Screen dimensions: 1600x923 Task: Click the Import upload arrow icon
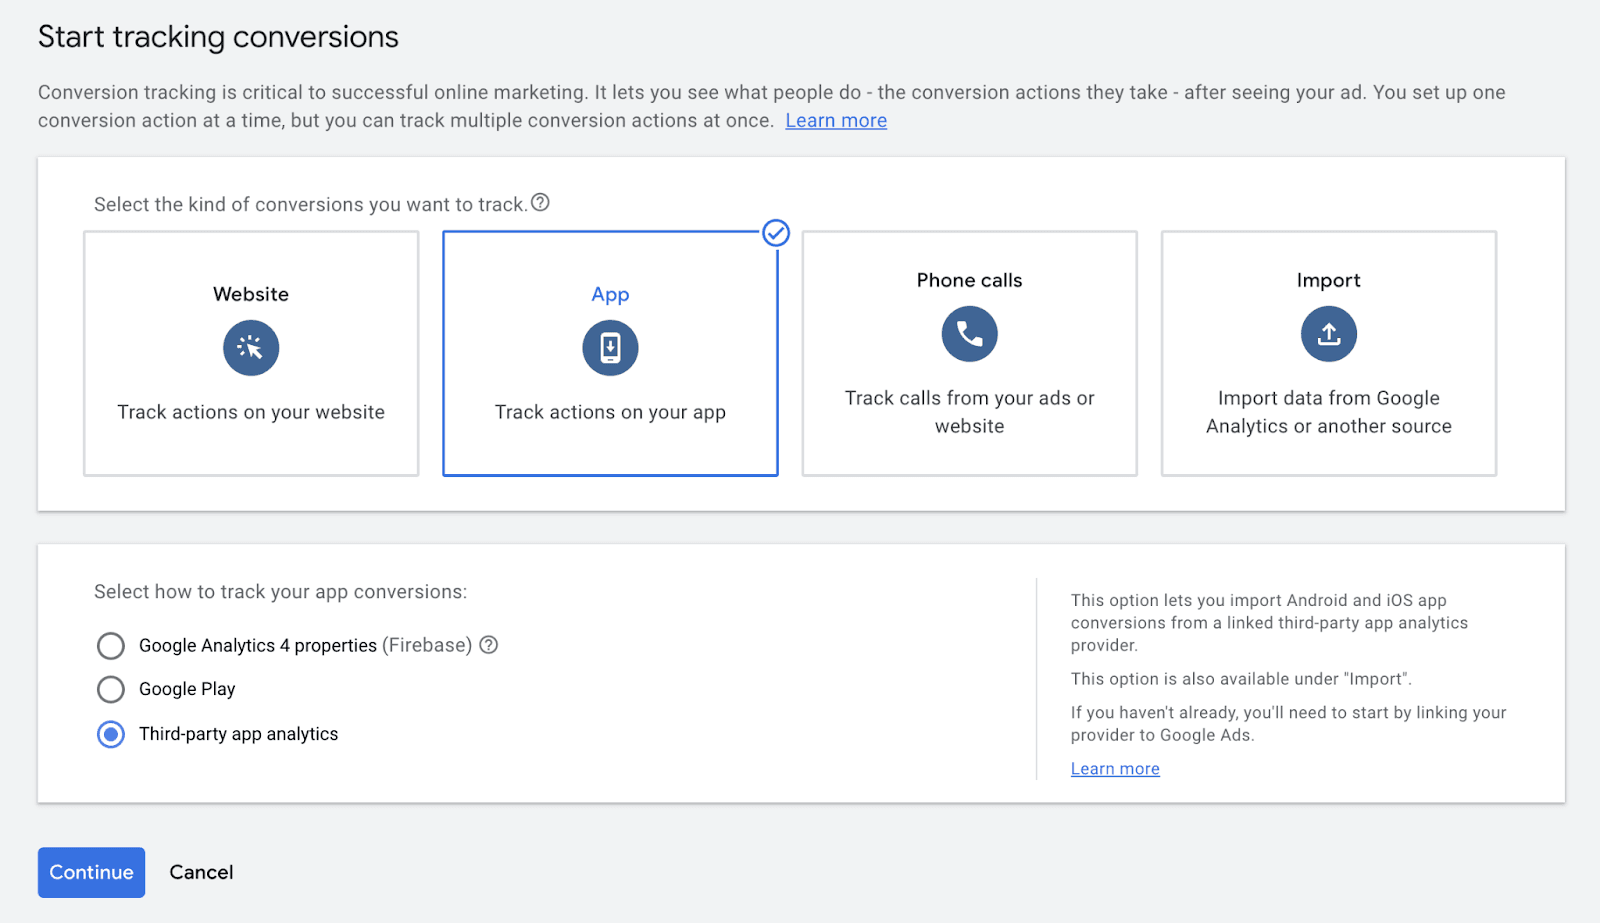pos(1328,334)
